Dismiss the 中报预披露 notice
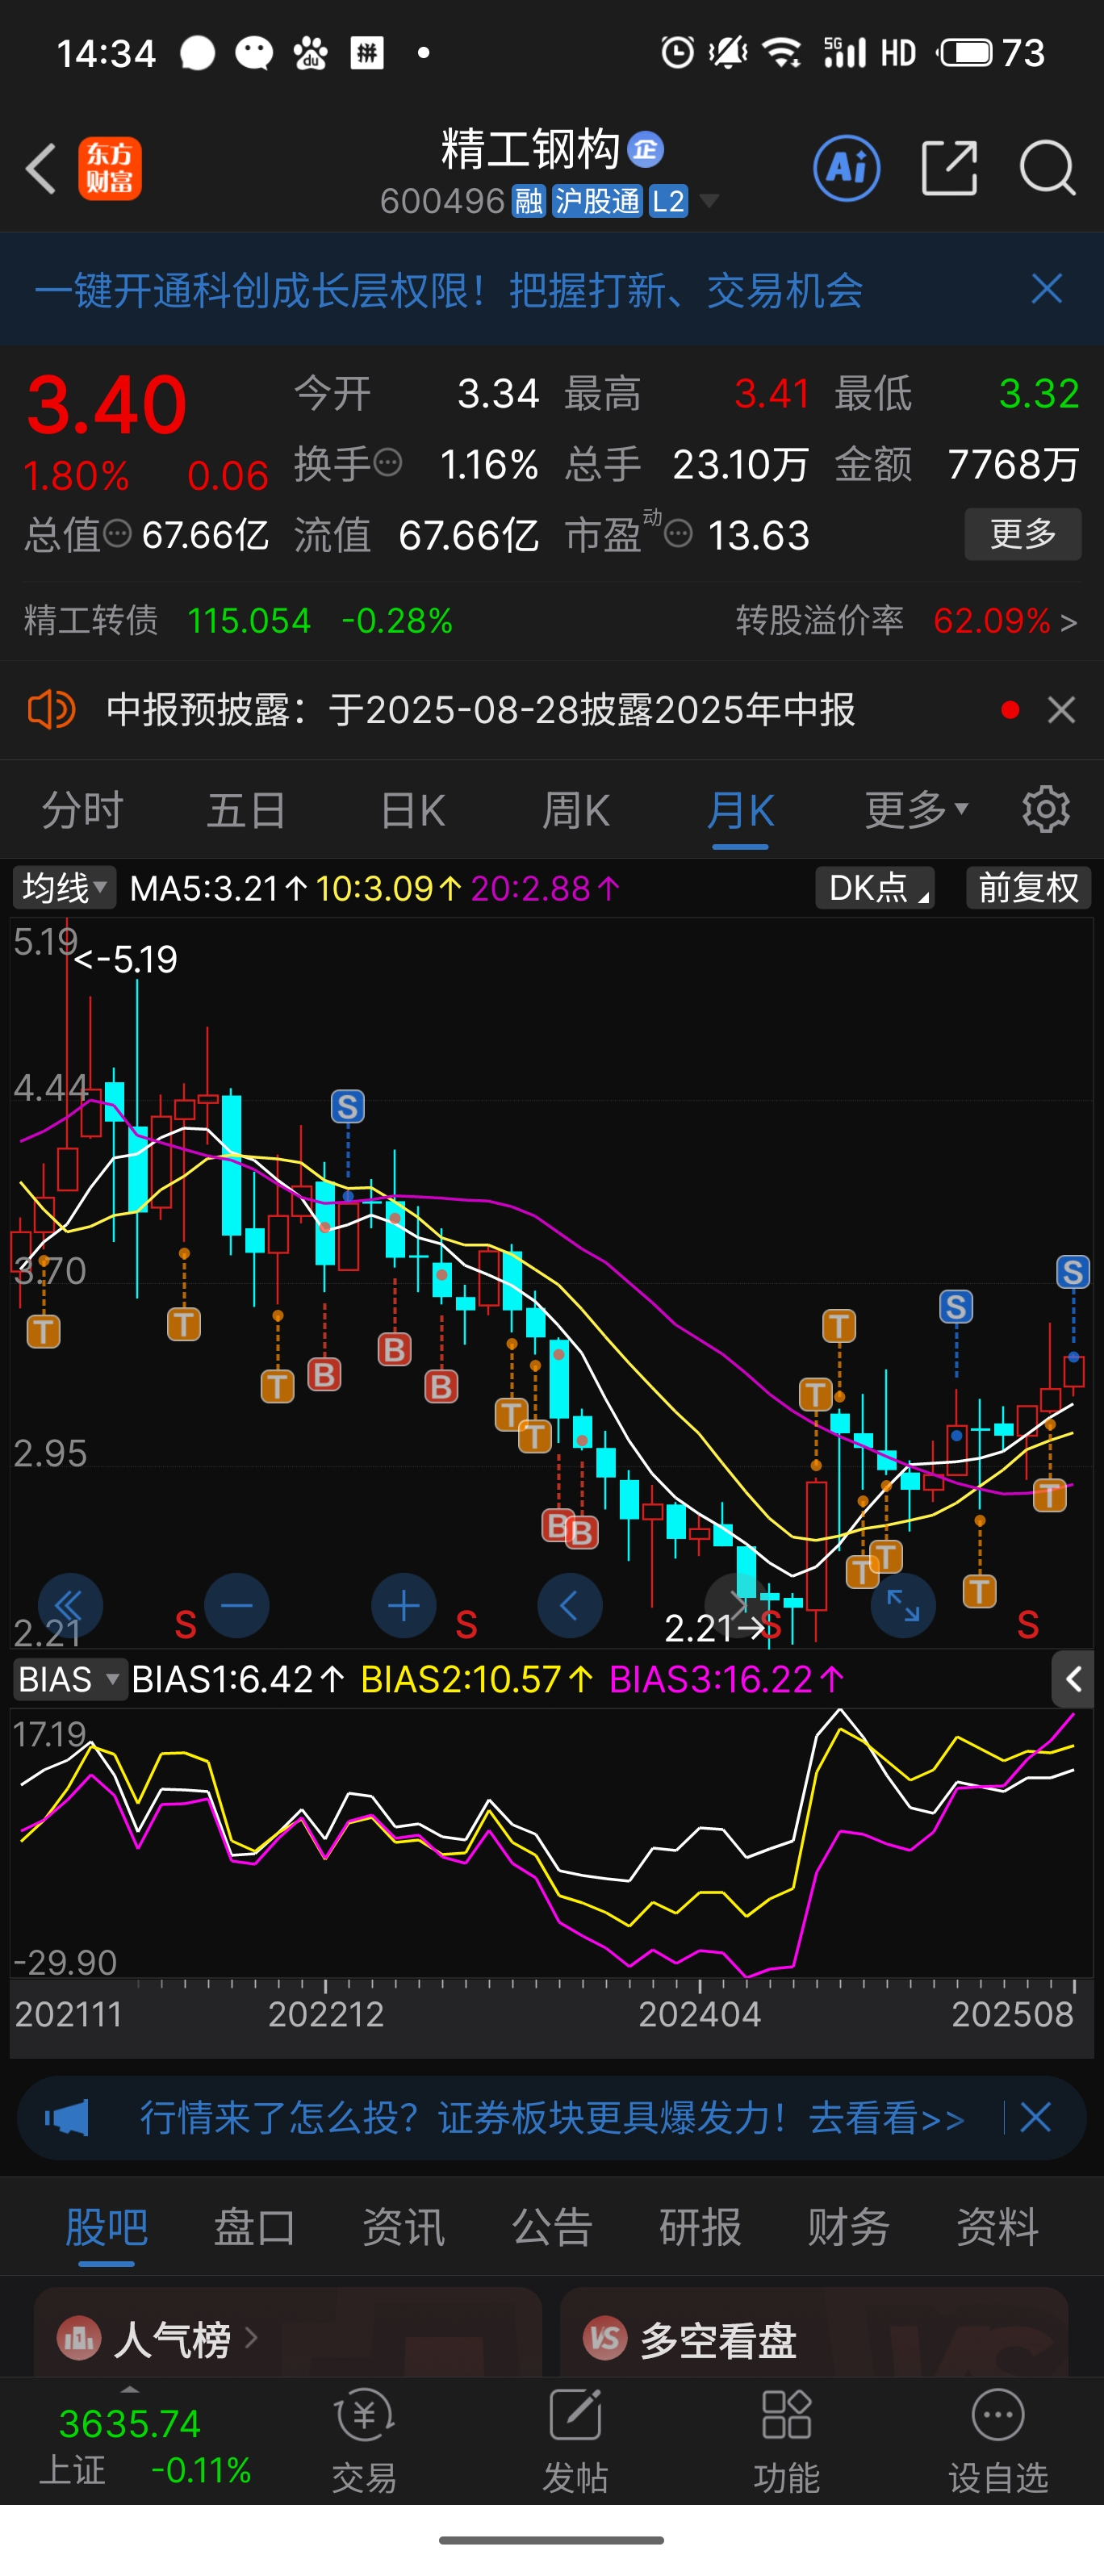The height and width of the screenshot is (2576, 1104). tap(1061, 710)
